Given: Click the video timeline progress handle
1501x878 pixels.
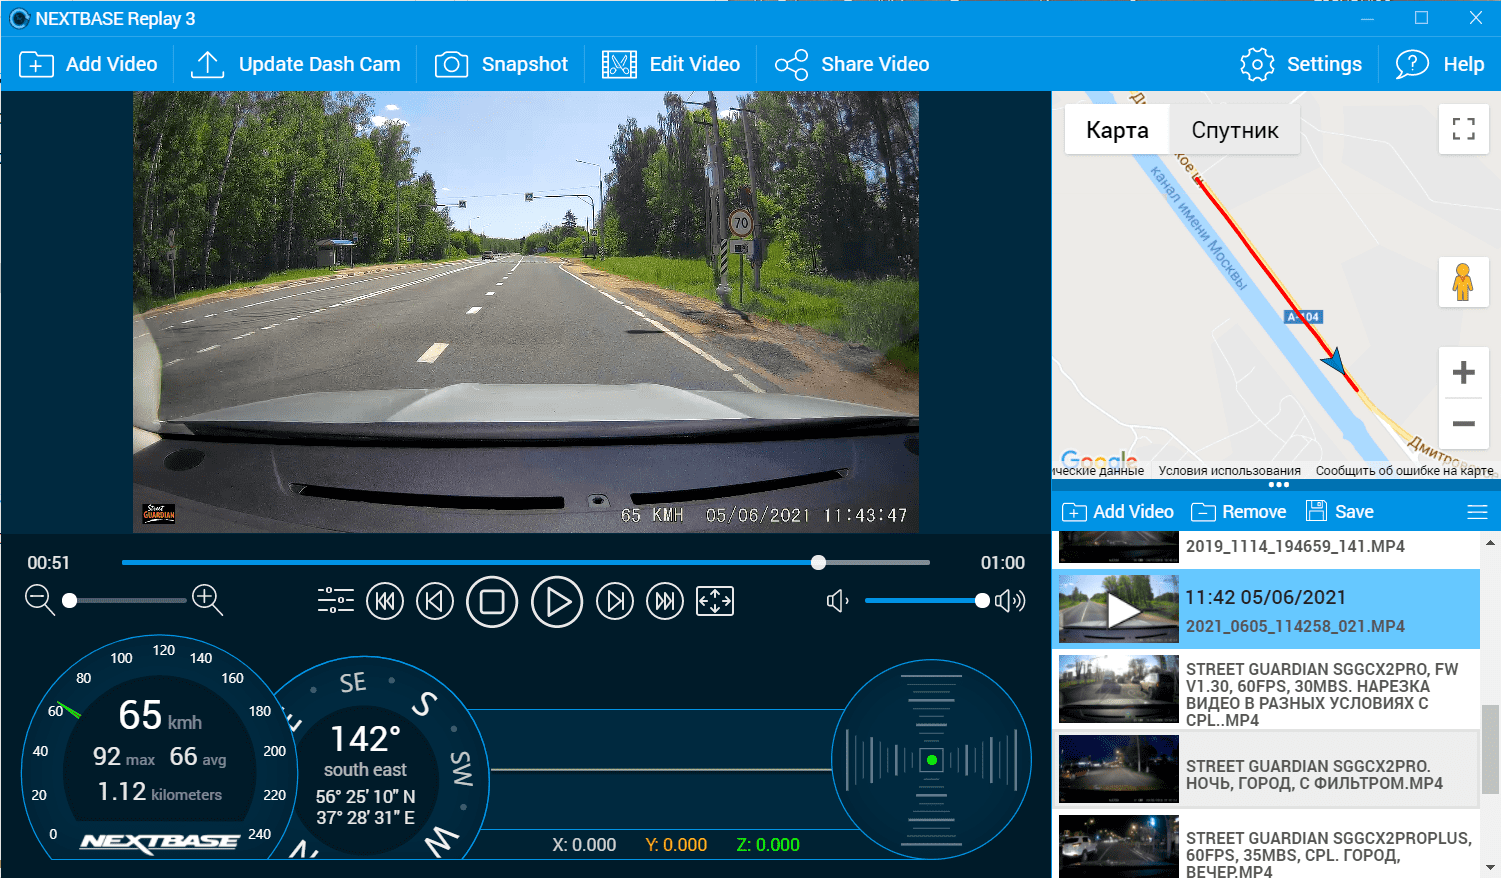Looking at the screenshot, I should 819,563.
